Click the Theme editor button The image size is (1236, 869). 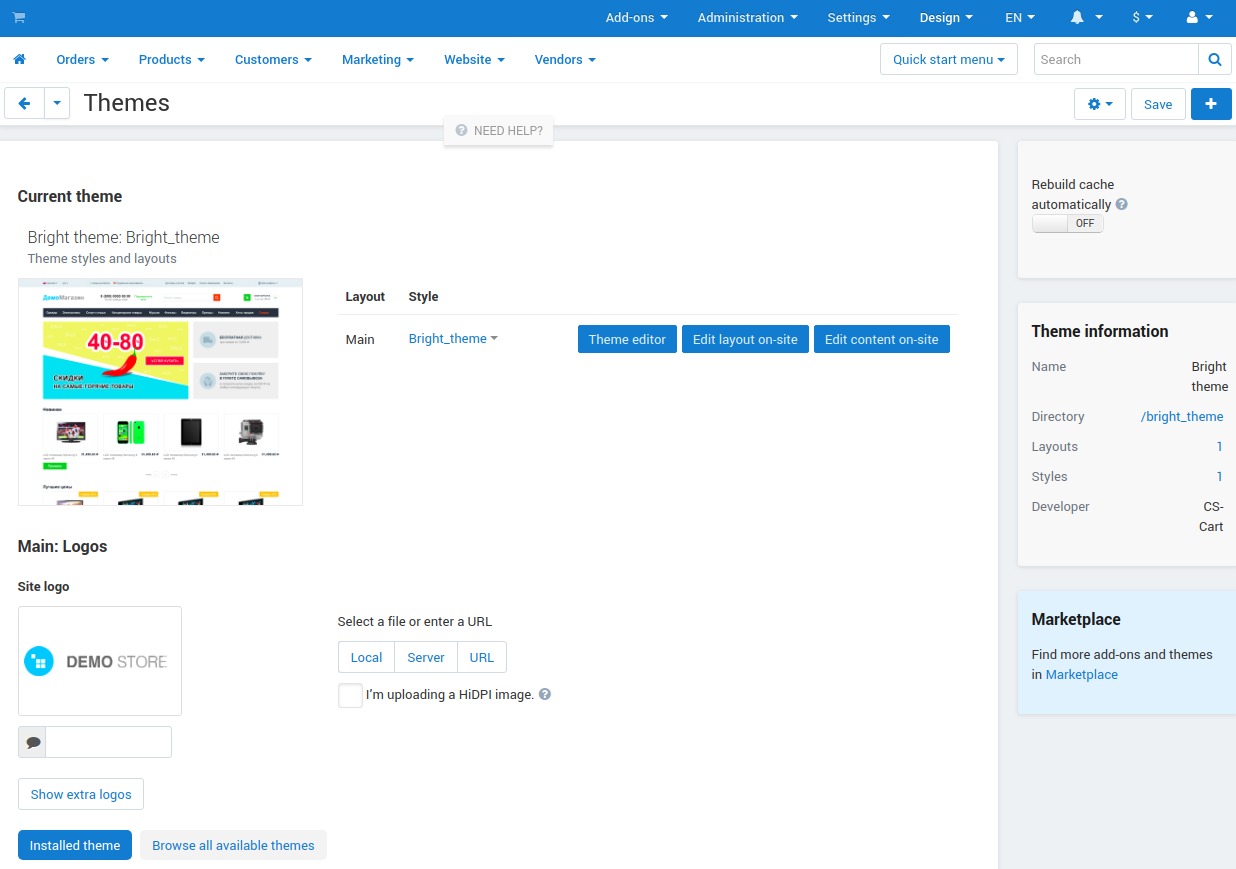[x=627, y=339]
